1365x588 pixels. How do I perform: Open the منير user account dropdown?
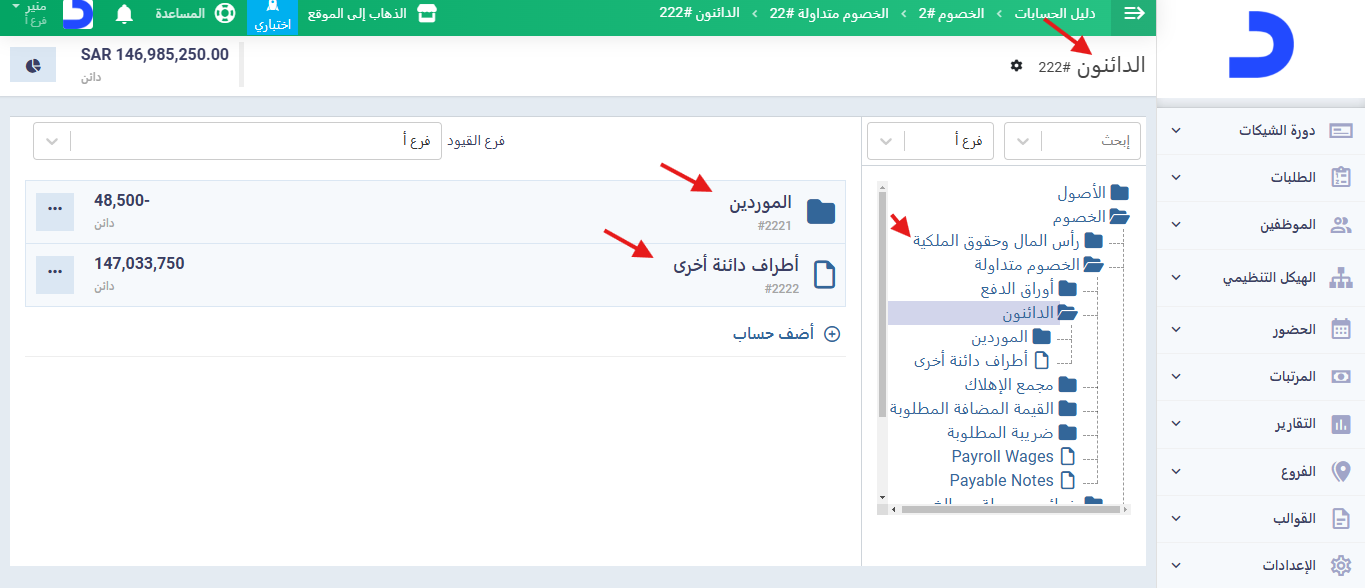[x=30, y=13]
